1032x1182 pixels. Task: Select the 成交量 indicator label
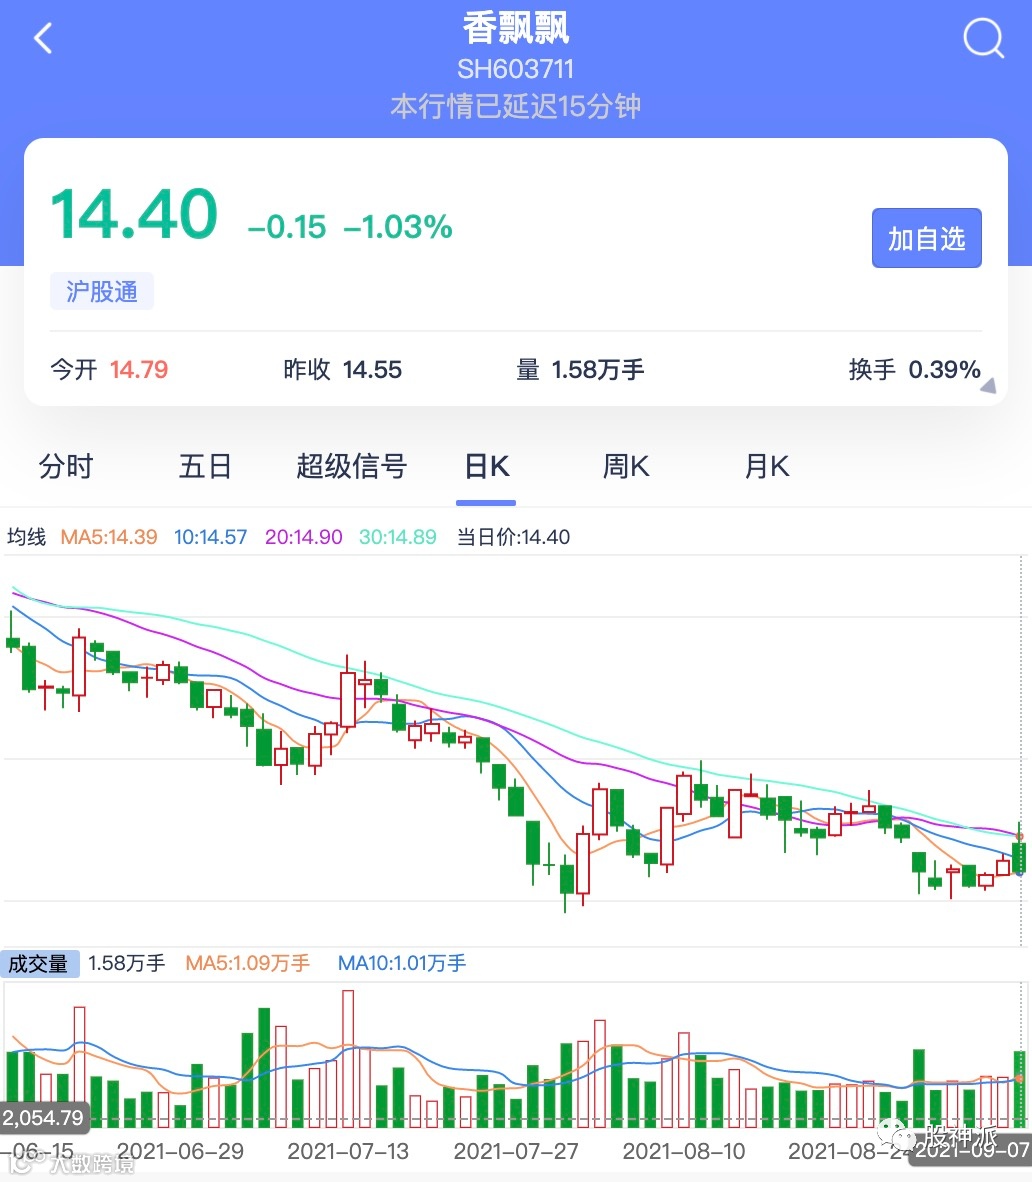pos(39,963)
